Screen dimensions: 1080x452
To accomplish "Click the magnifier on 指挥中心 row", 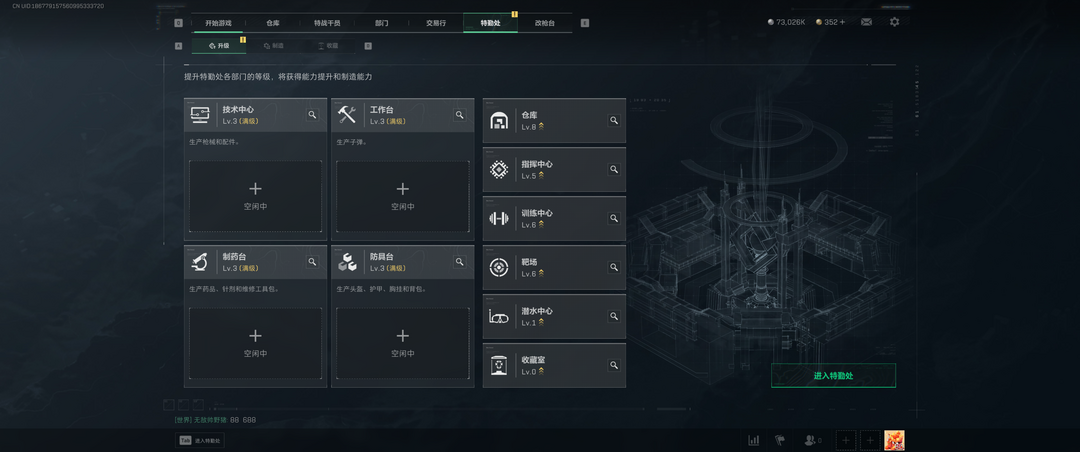I will tap(613, 170).
